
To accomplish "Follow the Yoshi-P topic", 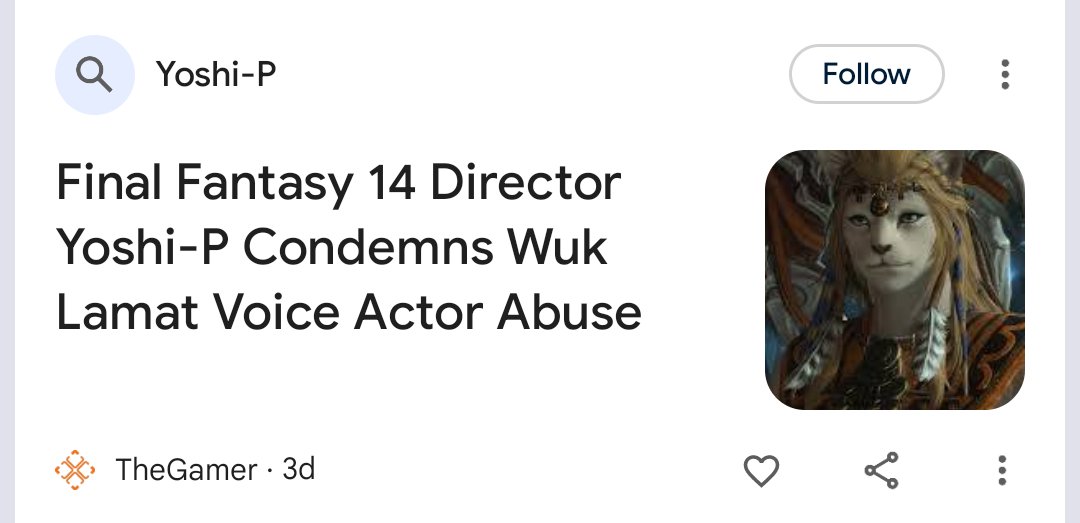I will [866, 74].
